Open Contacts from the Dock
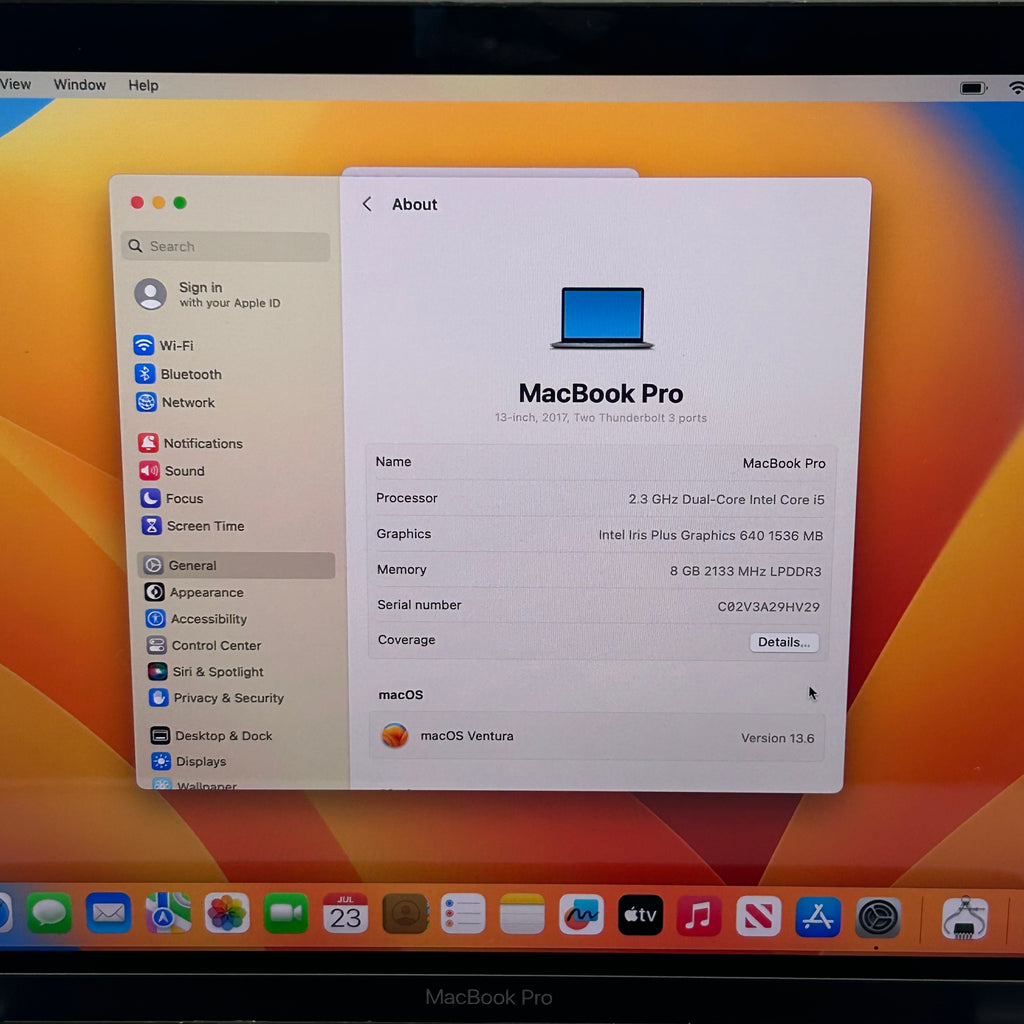 pos(405,914)
